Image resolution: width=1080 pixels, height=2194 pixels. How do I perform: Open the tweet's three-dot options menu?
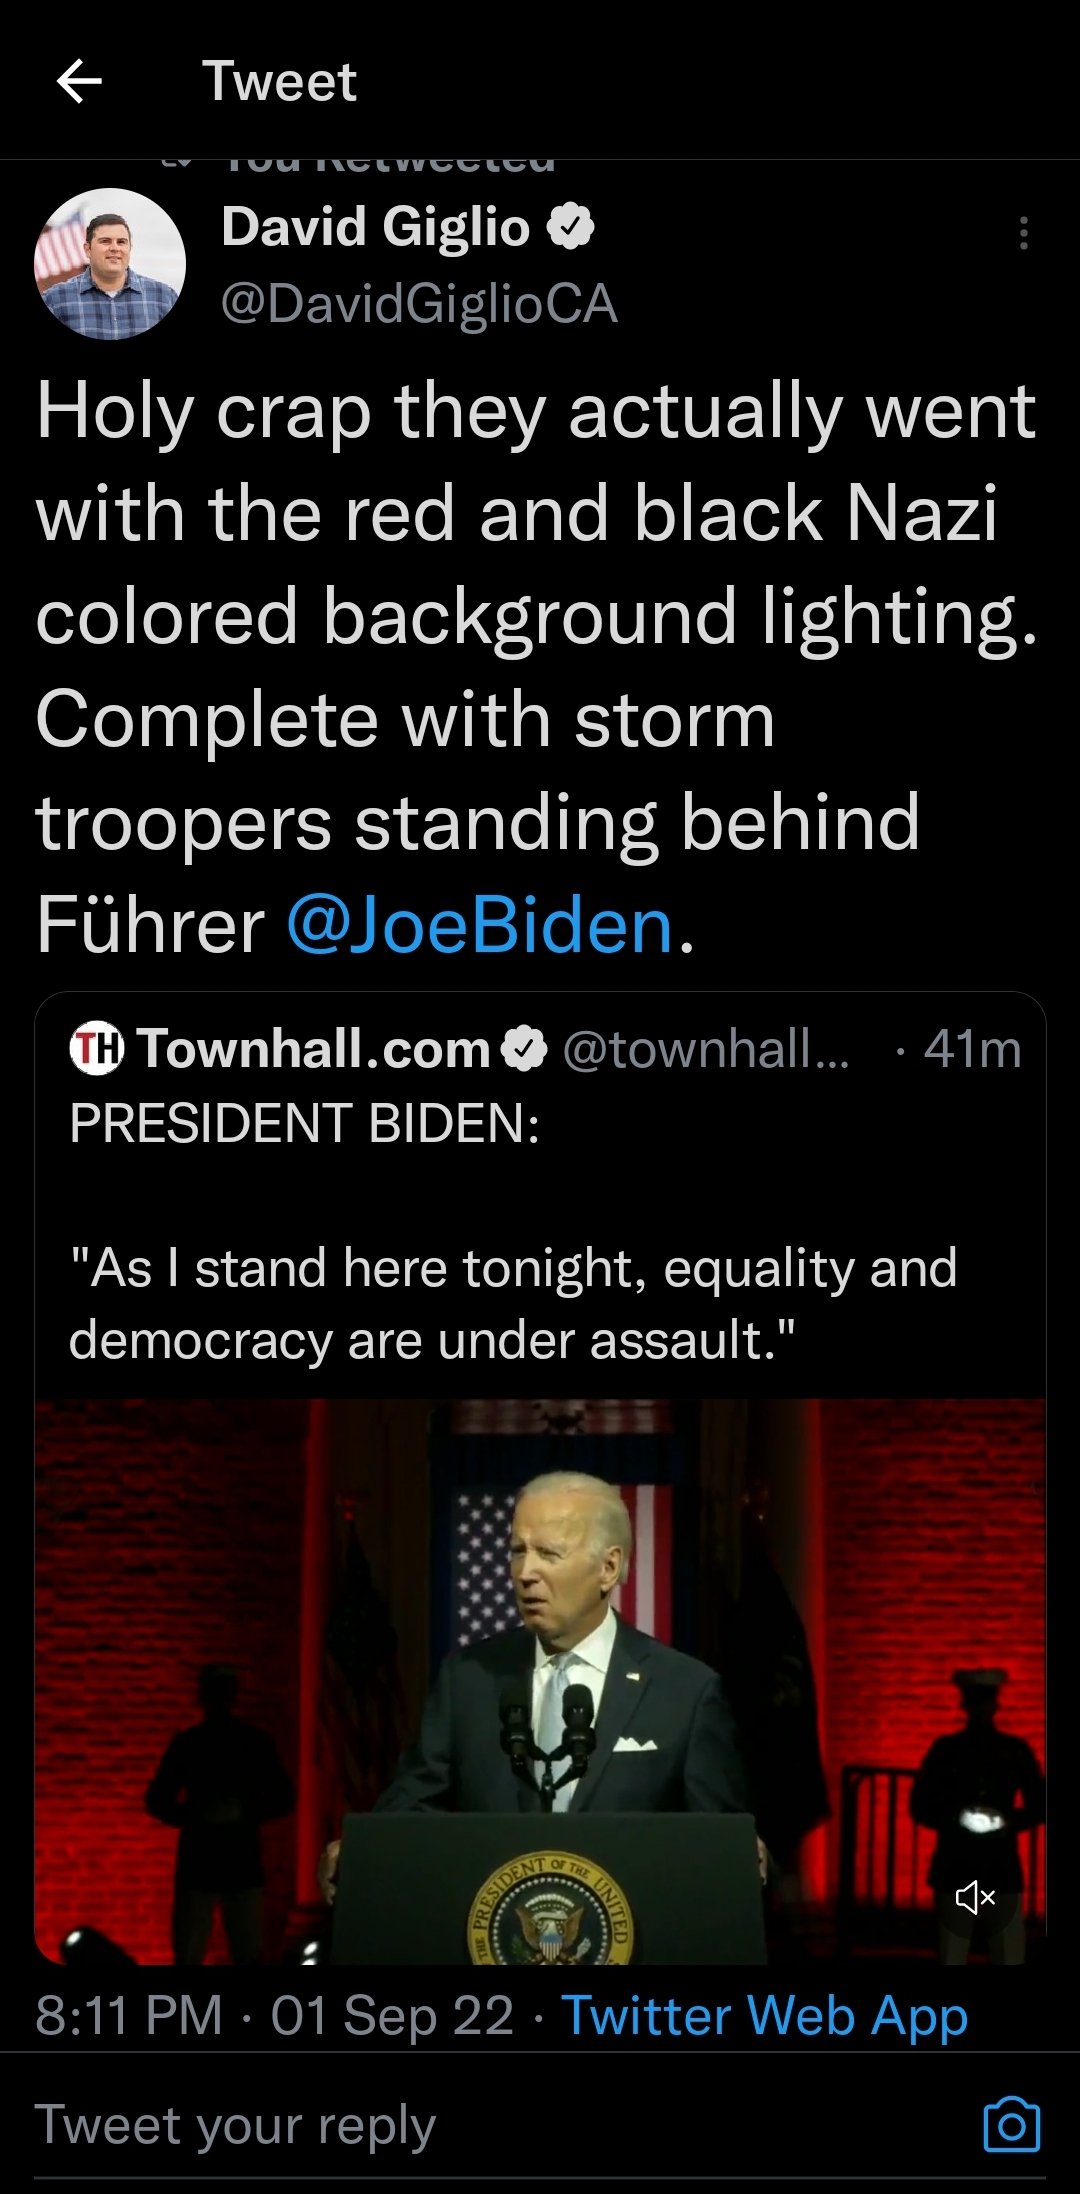pyautogui.click(x=1023, y=233)
